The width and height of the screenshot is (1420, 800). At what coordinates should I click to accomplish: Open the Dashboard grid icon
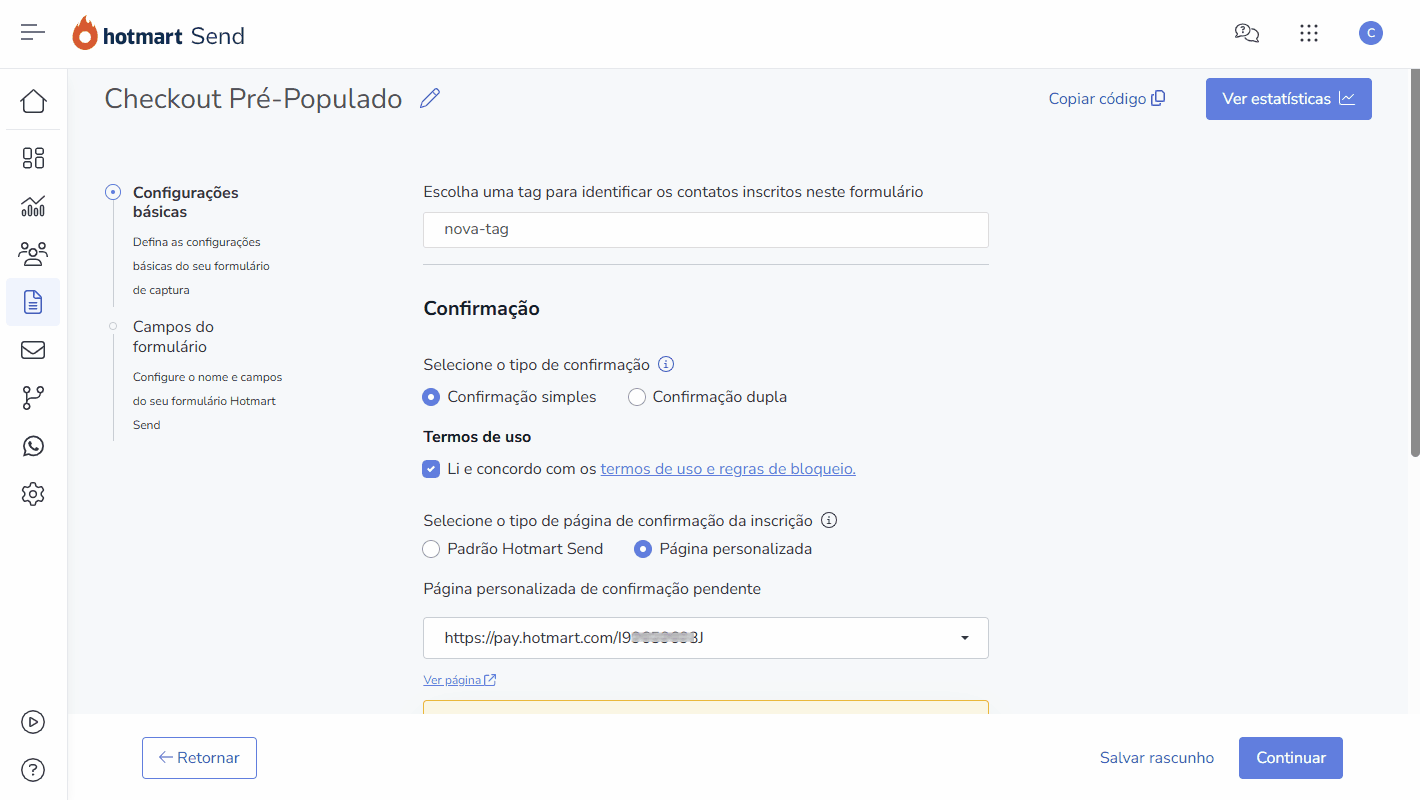[33, 158]
